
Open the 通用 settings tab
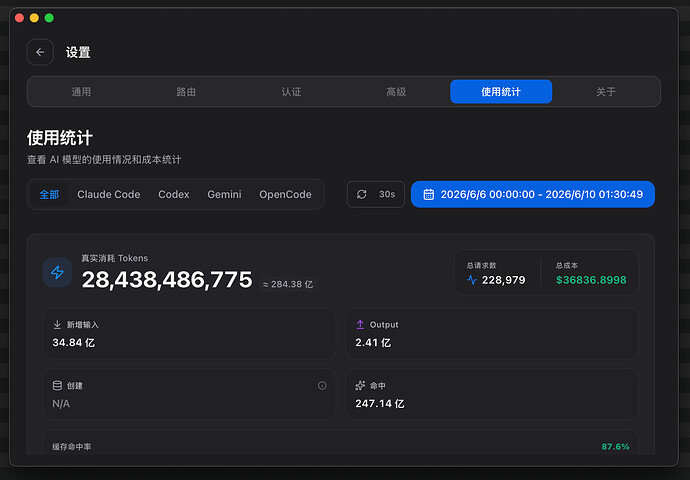[81, 92]
